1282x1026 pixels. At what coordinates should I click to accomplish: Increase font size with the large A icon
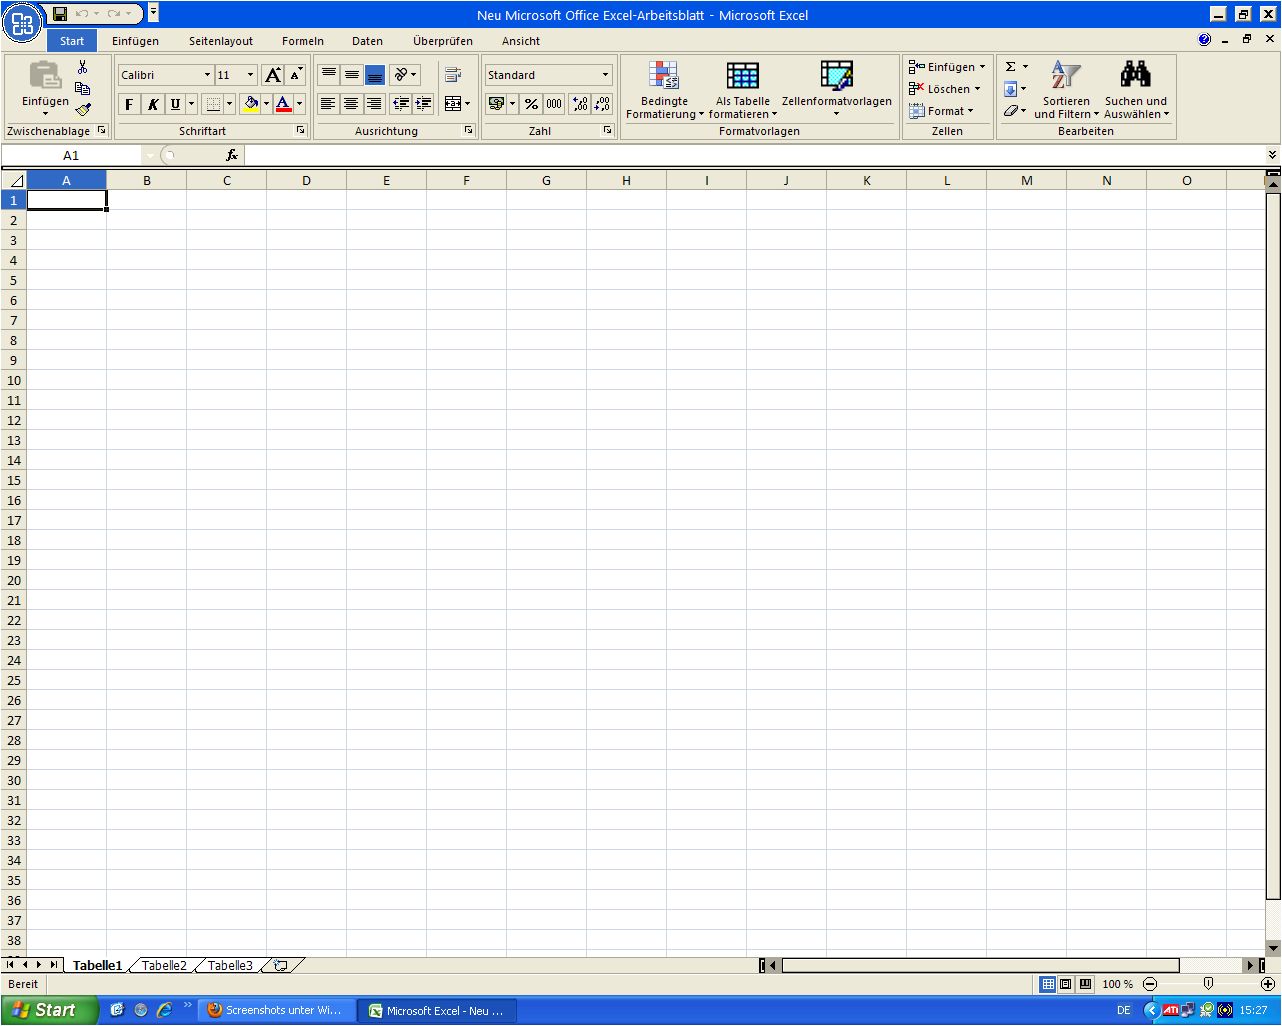272,75
